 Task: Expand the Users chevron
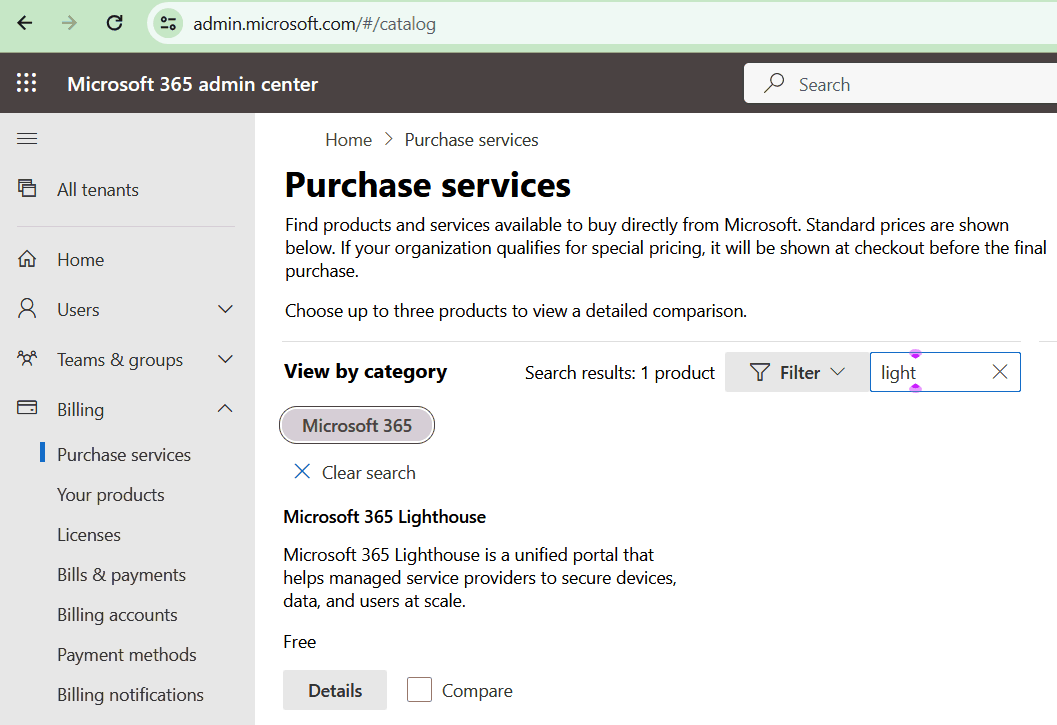[x=225, y=309]
